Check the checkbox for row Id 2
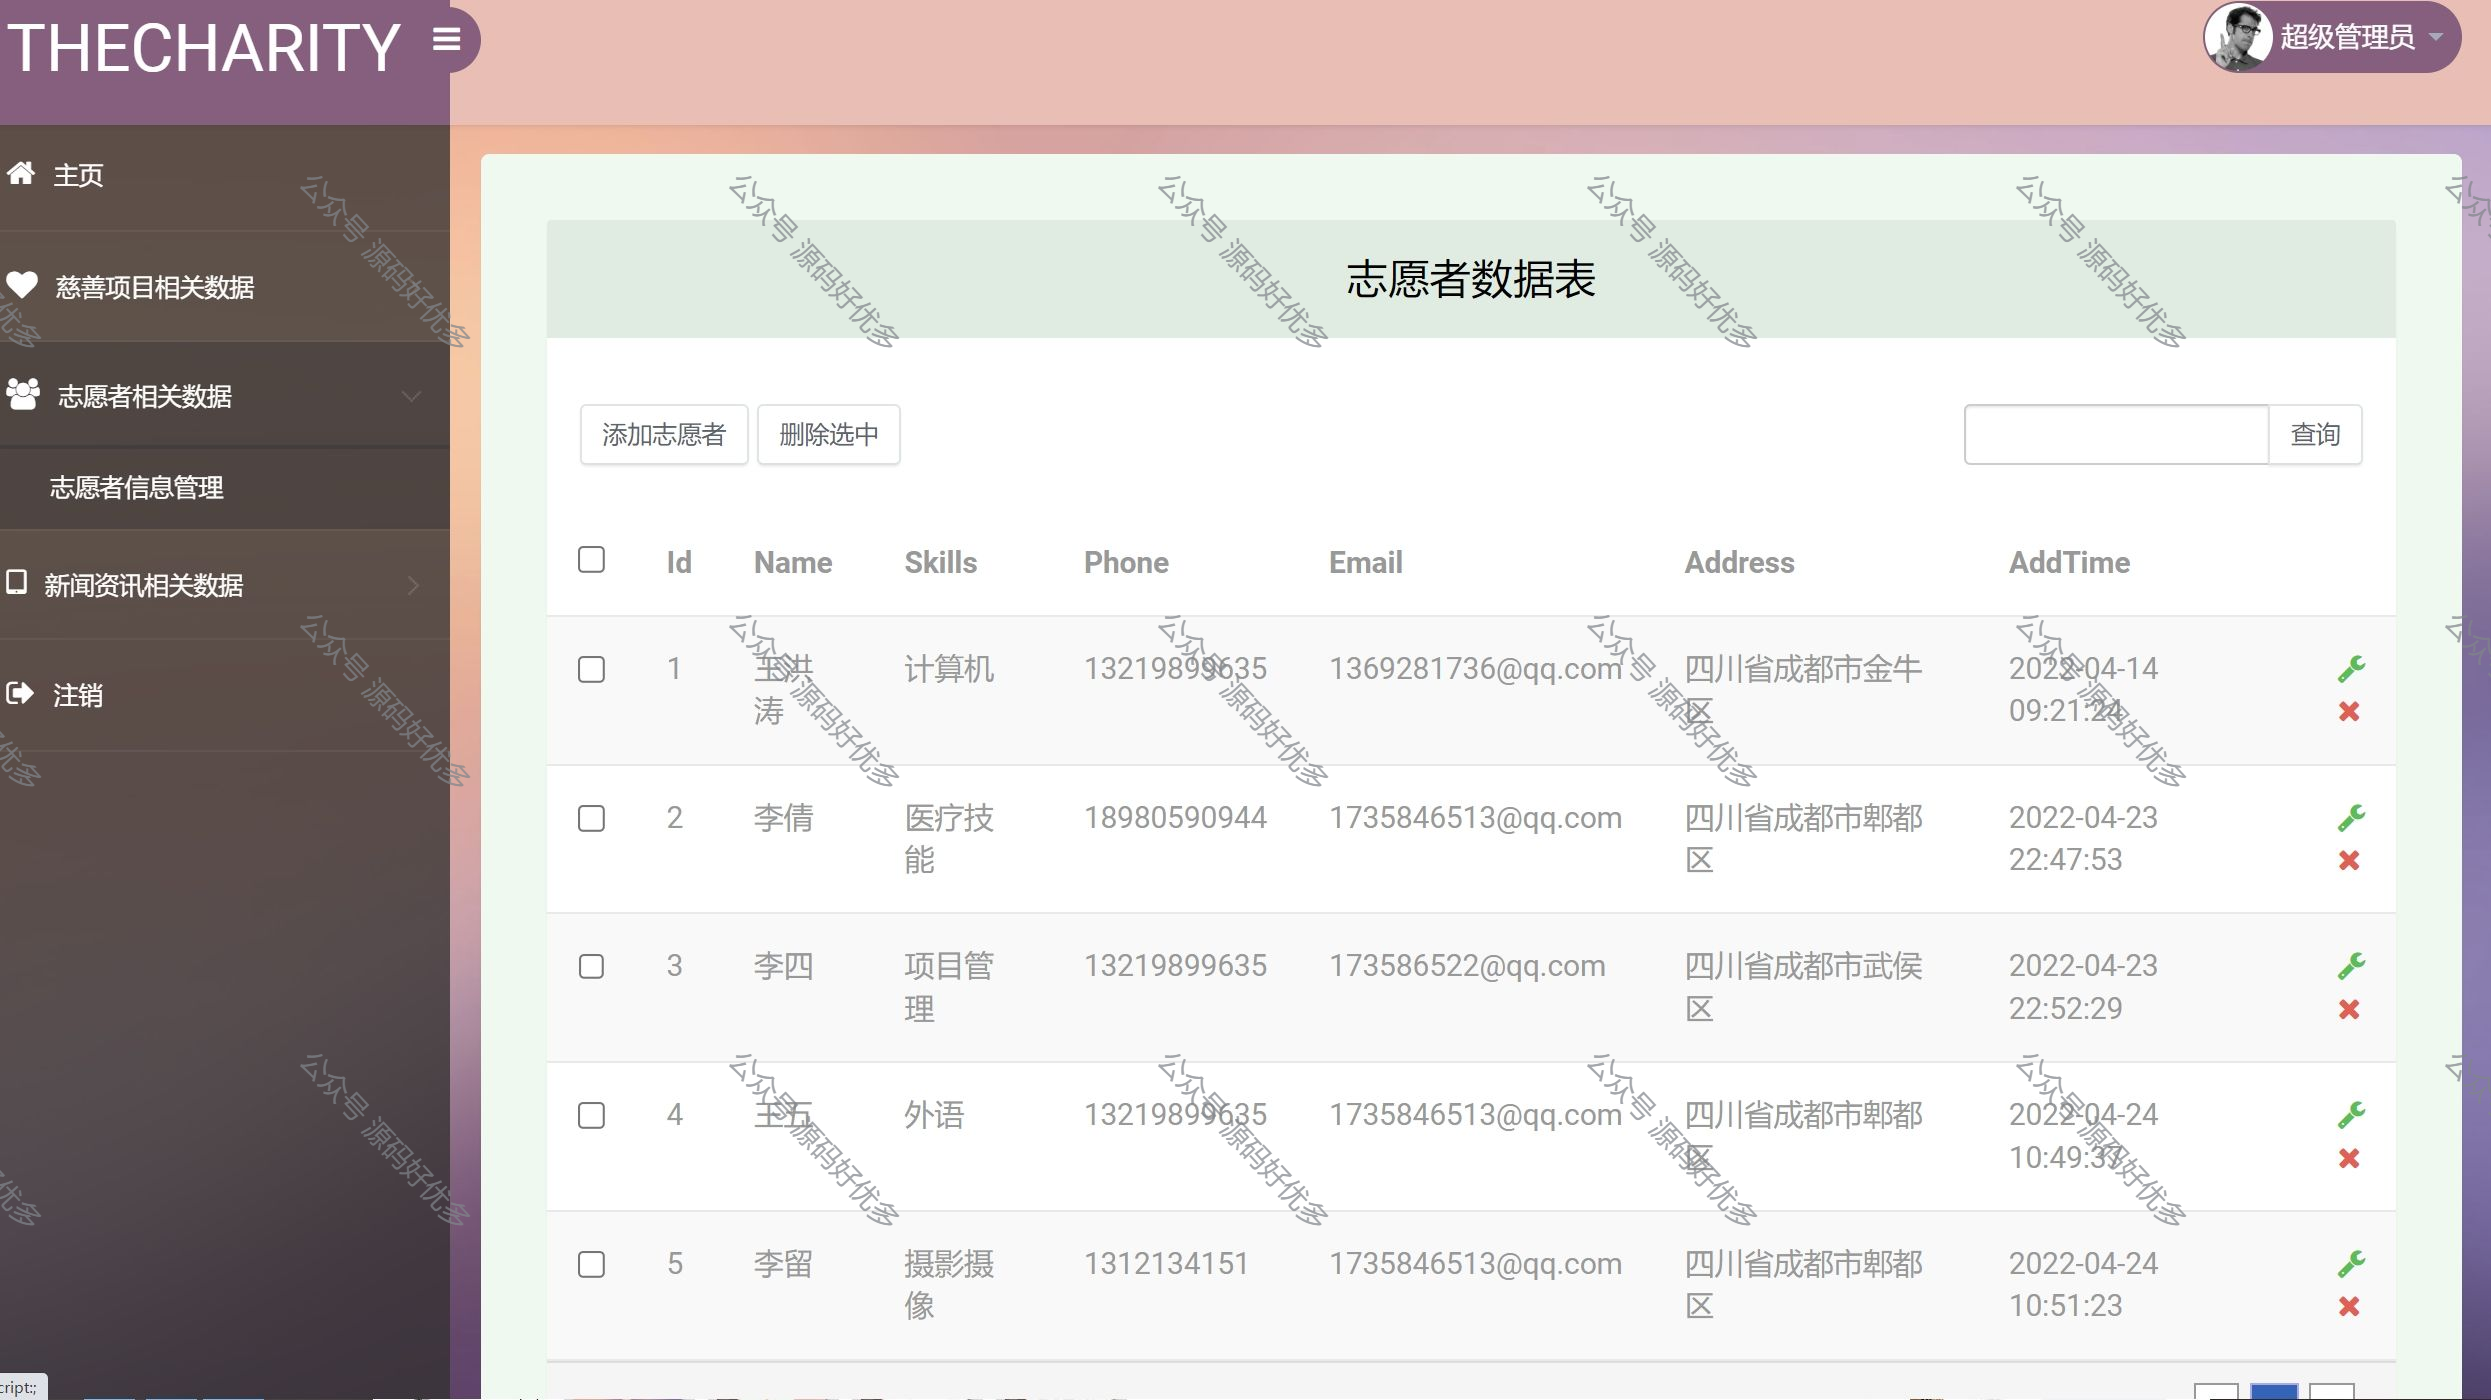The width and height of the screenshot is (2491, 1400). [x=591, y=818]
